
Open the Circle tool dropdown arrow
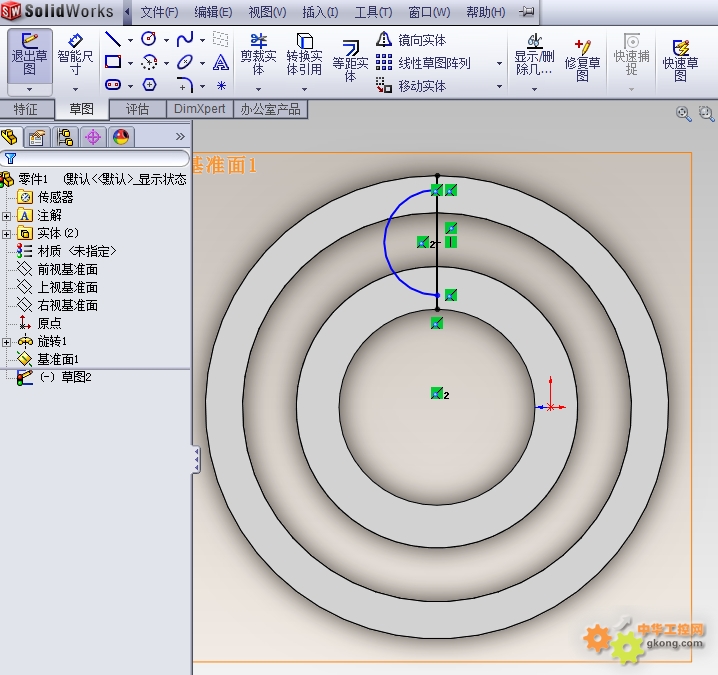click(x=166, y=40)
